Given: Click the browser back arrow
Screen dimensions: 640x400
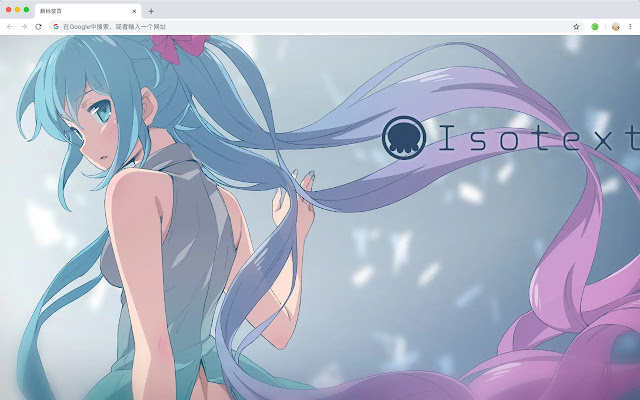Looking at the screenshot, I should pos(10,27).
